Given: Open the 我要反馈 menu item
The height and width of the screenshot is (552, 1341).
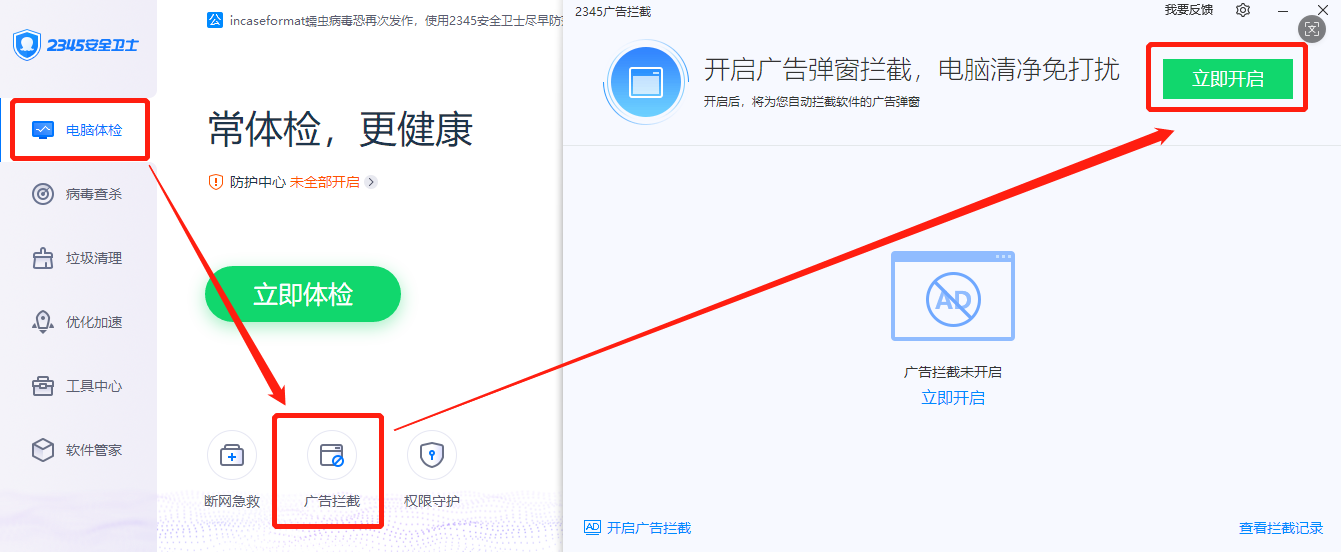Looking at the screenshot, I should 1189,10.
